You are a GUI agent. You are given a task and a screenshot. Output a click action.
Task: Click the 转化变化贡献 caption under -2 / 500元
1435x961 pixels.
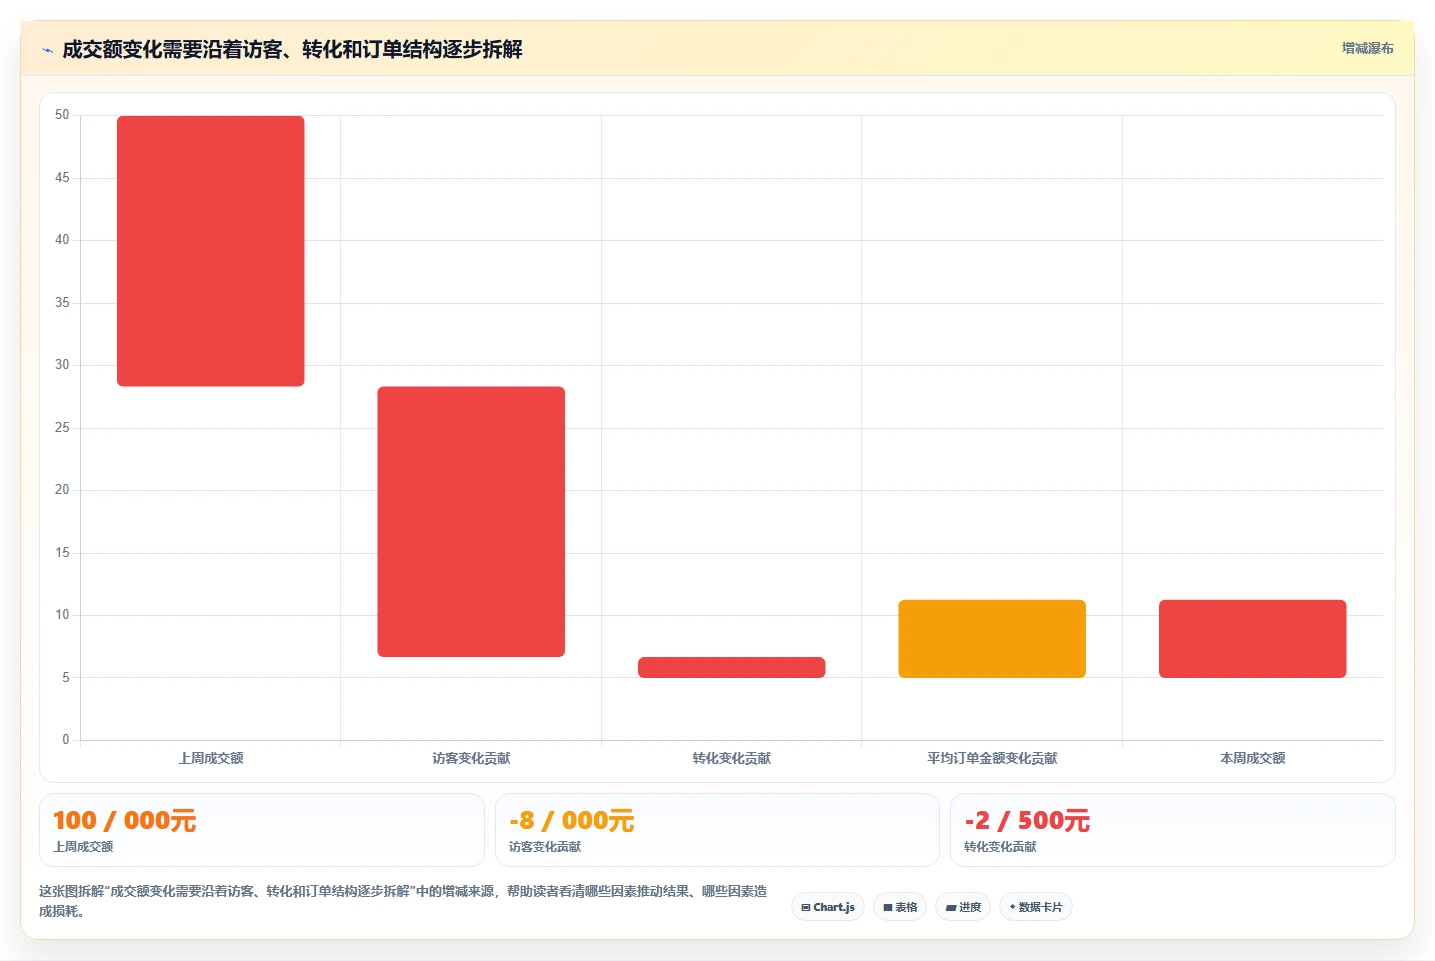click(x=1000, y=846)
